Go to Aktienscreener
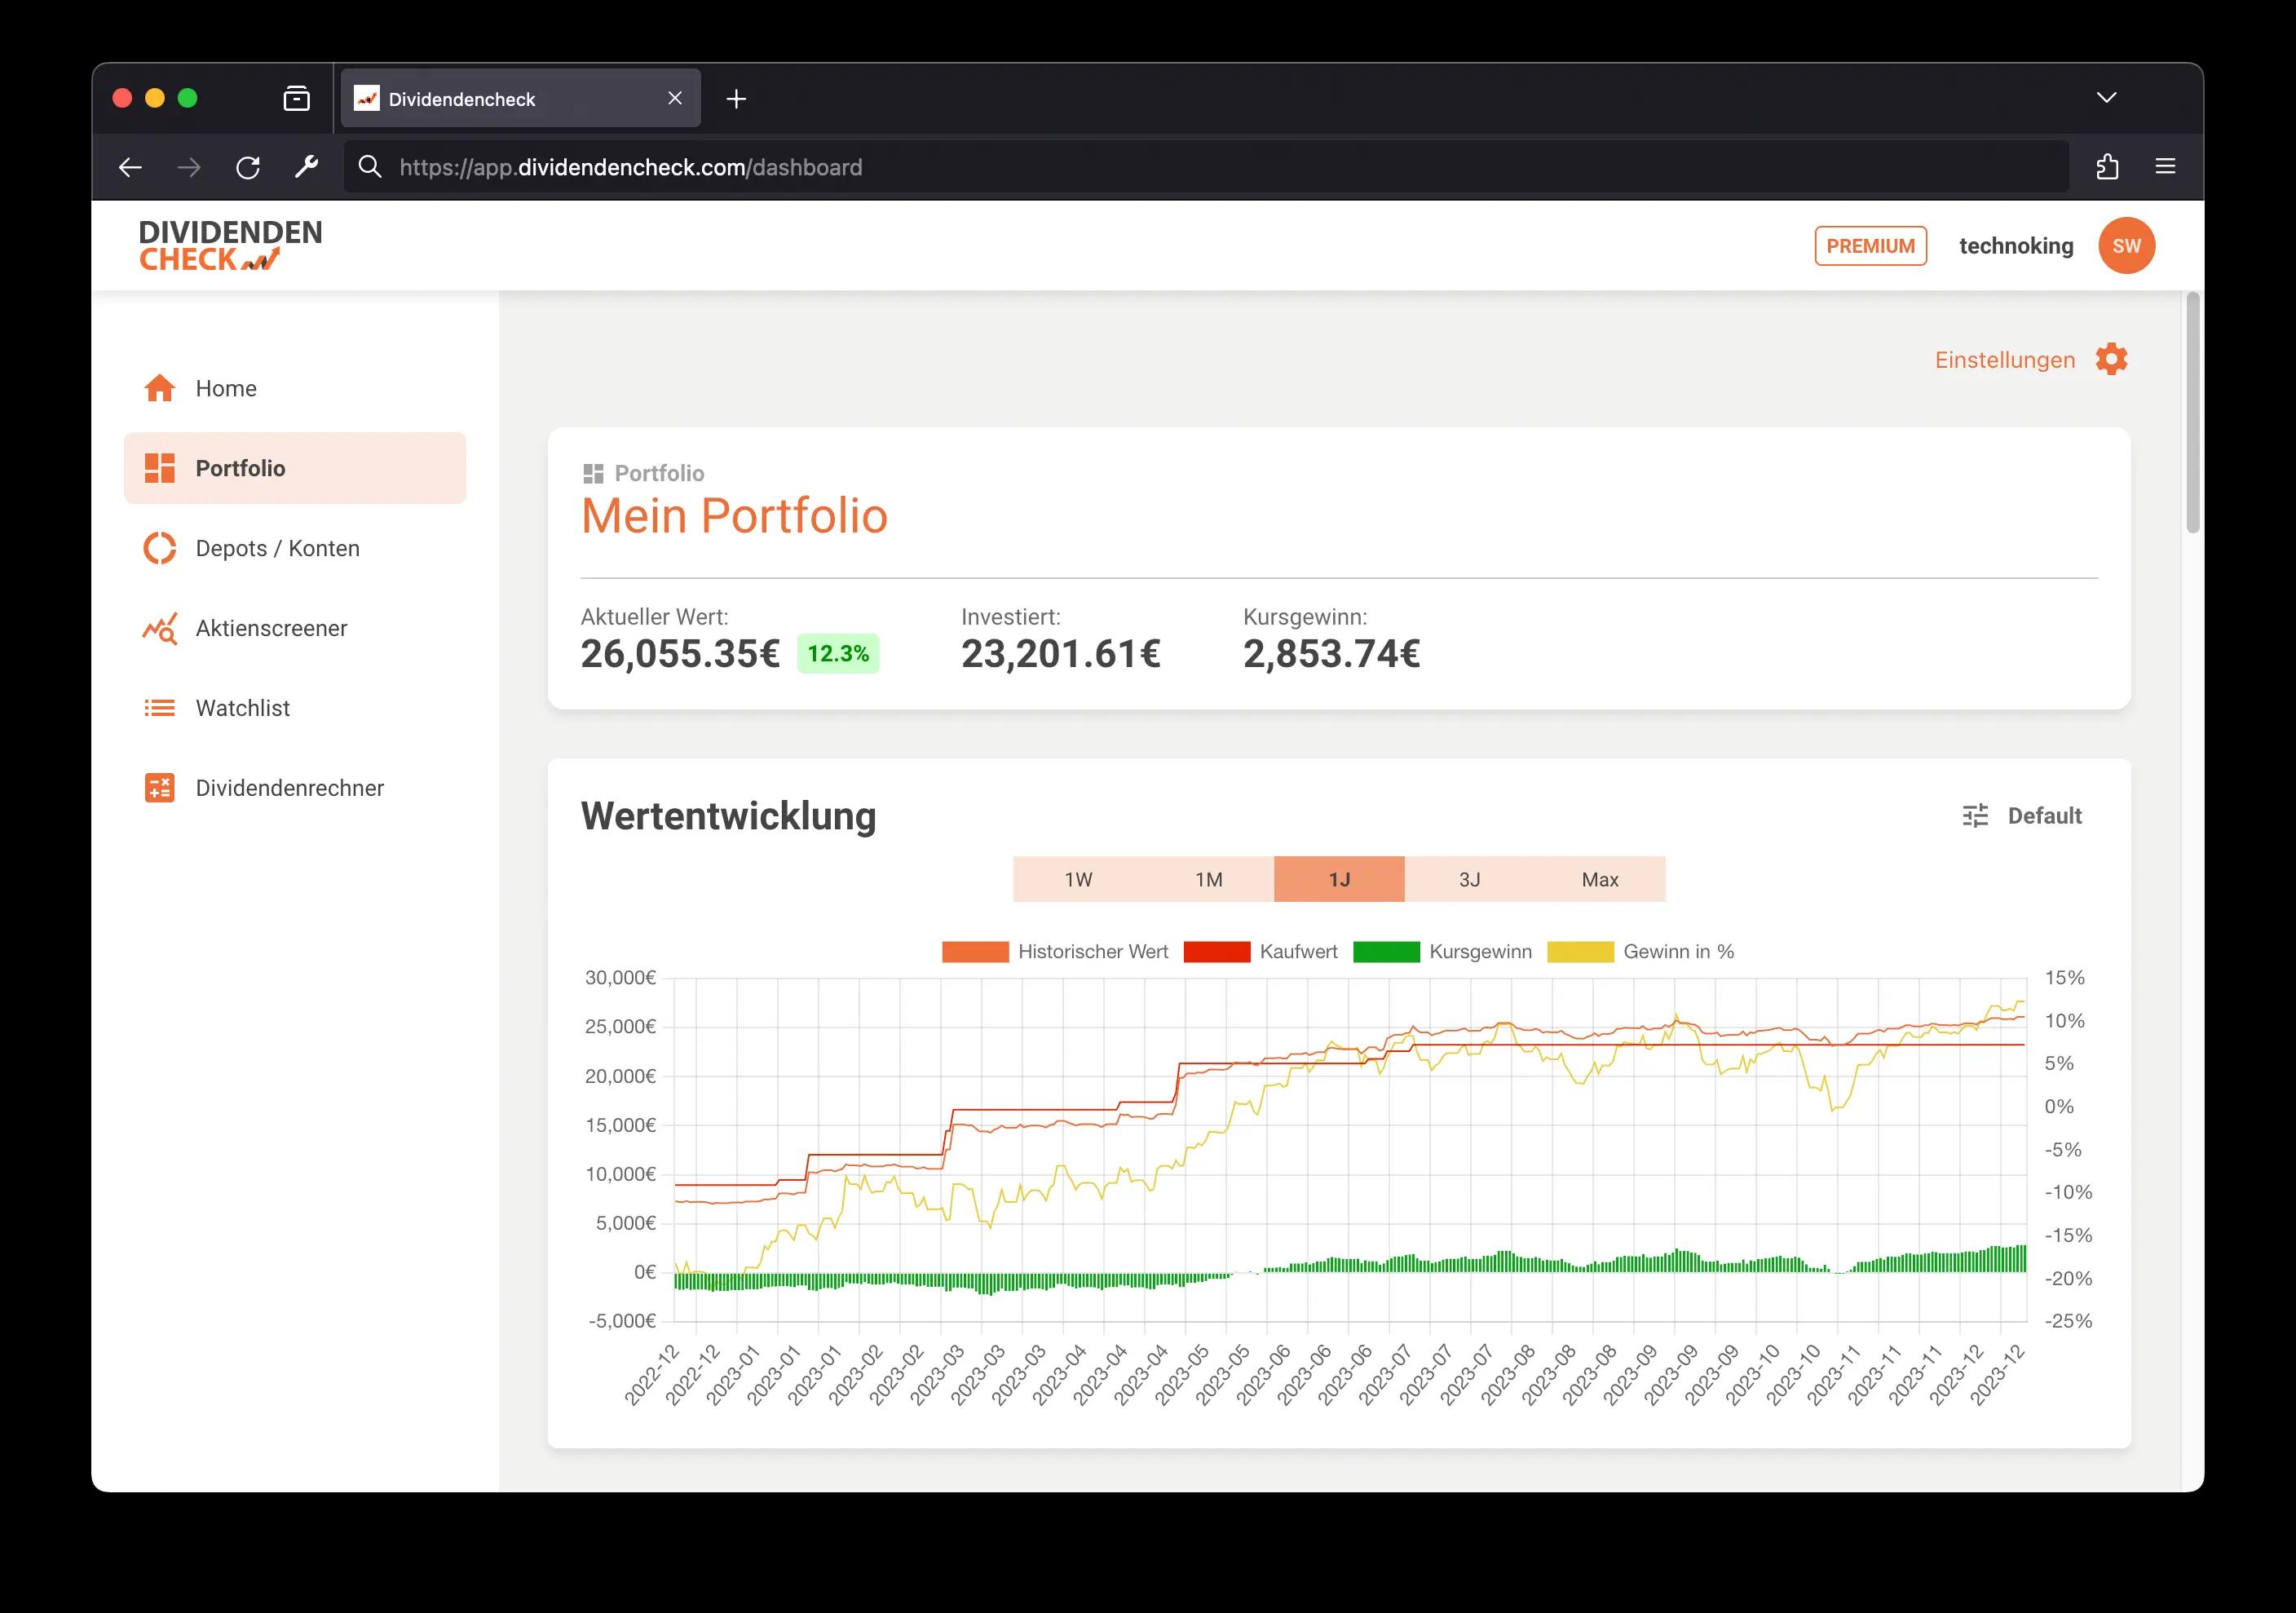Viewport: 2296px width, 1613px height. (295, 628)
